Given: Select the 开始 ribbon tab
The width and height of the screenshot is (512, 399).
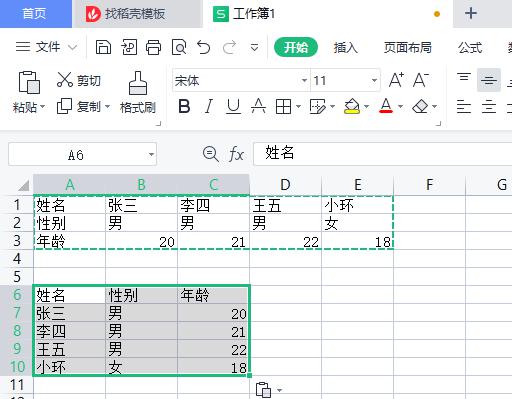Looking at the screenshot, I should [x=296, y=47].
